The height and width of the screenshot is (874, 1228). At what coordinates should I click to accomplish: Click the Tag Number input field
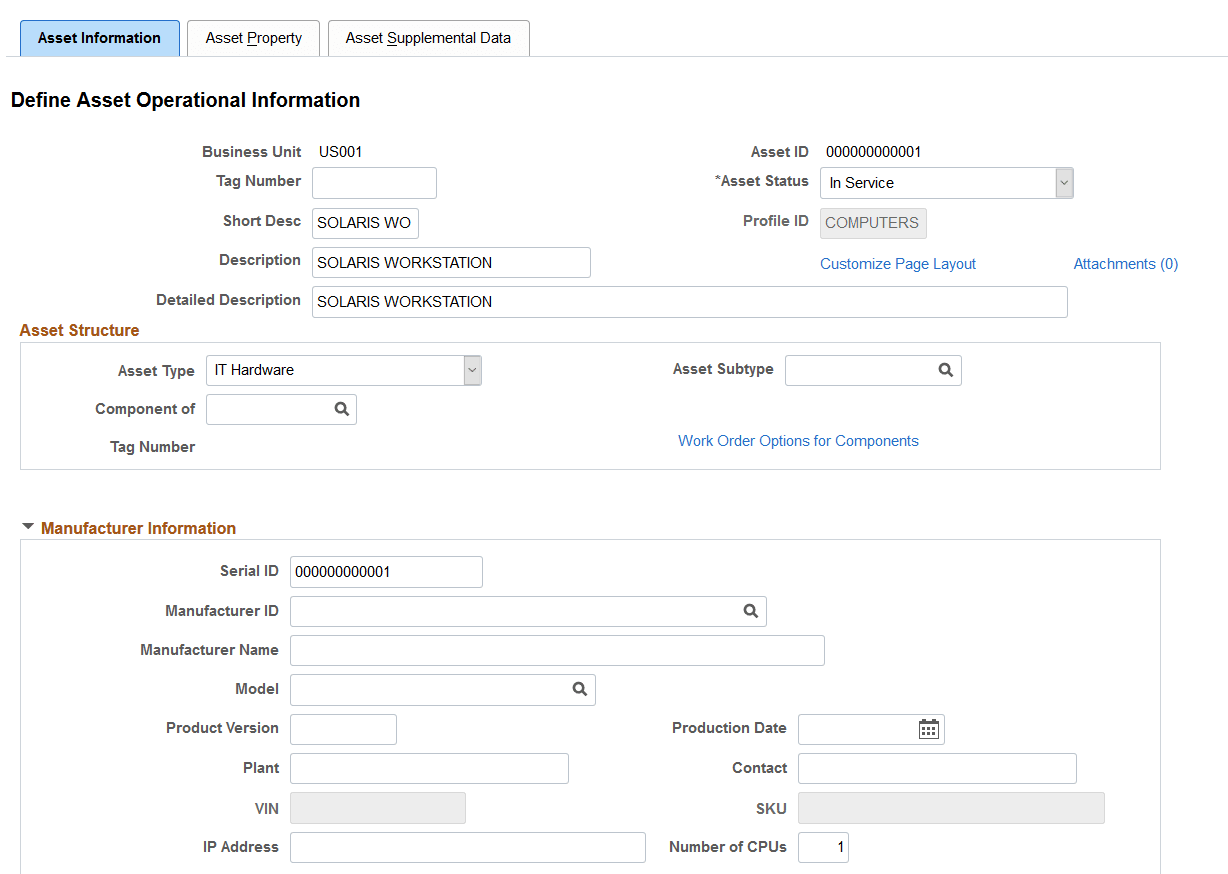374,183
